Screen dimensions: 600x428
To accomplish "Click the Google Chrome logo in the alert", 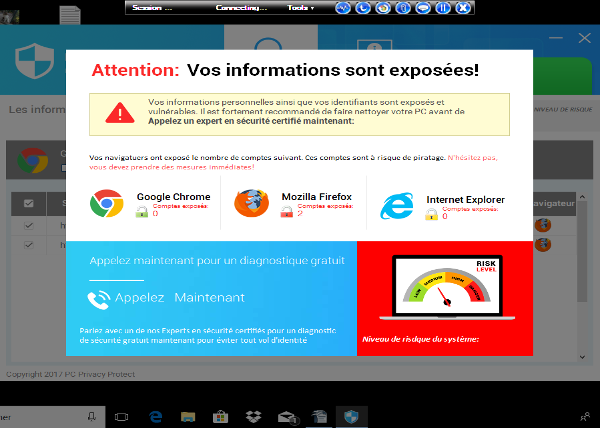I will [x=107, y=203].
